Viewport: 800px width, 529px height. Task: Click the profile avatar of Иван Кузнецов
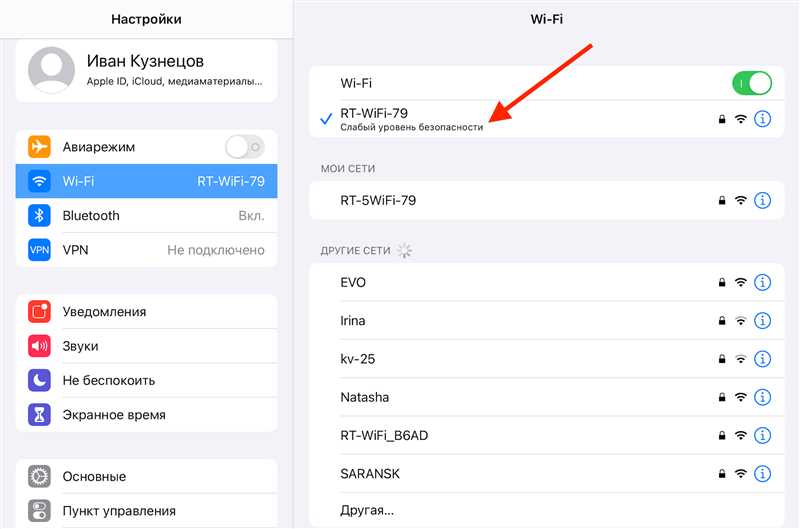pos(52,70)
